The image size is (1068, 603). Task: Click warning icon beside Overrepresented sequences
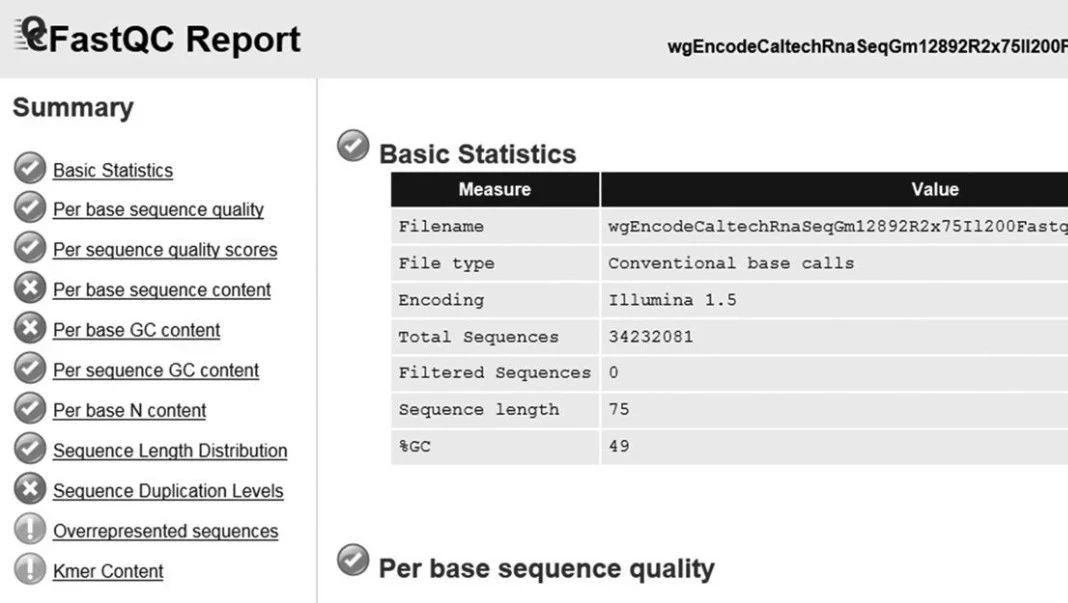(x=30, y=530)
